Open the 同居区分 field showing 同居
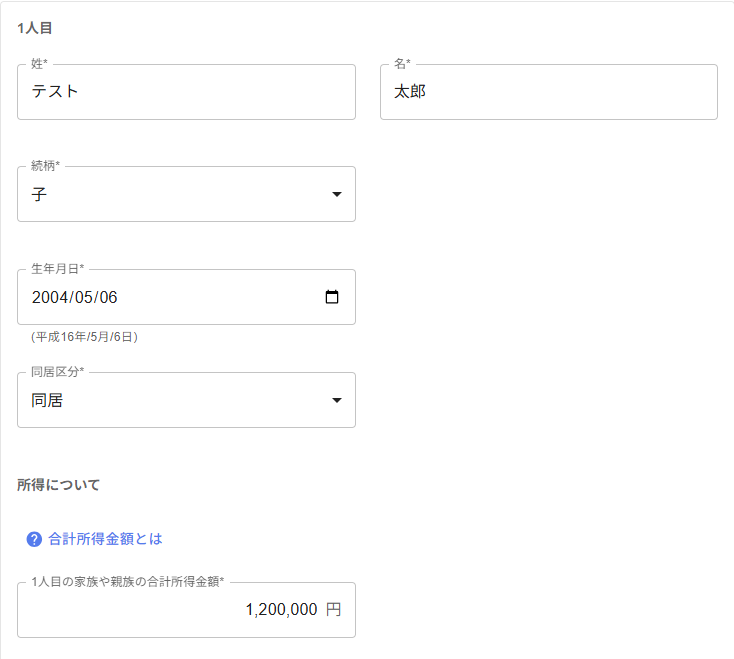Image resolution: width=734 pixels, height=659 pixels. click(x=170, y=400)
